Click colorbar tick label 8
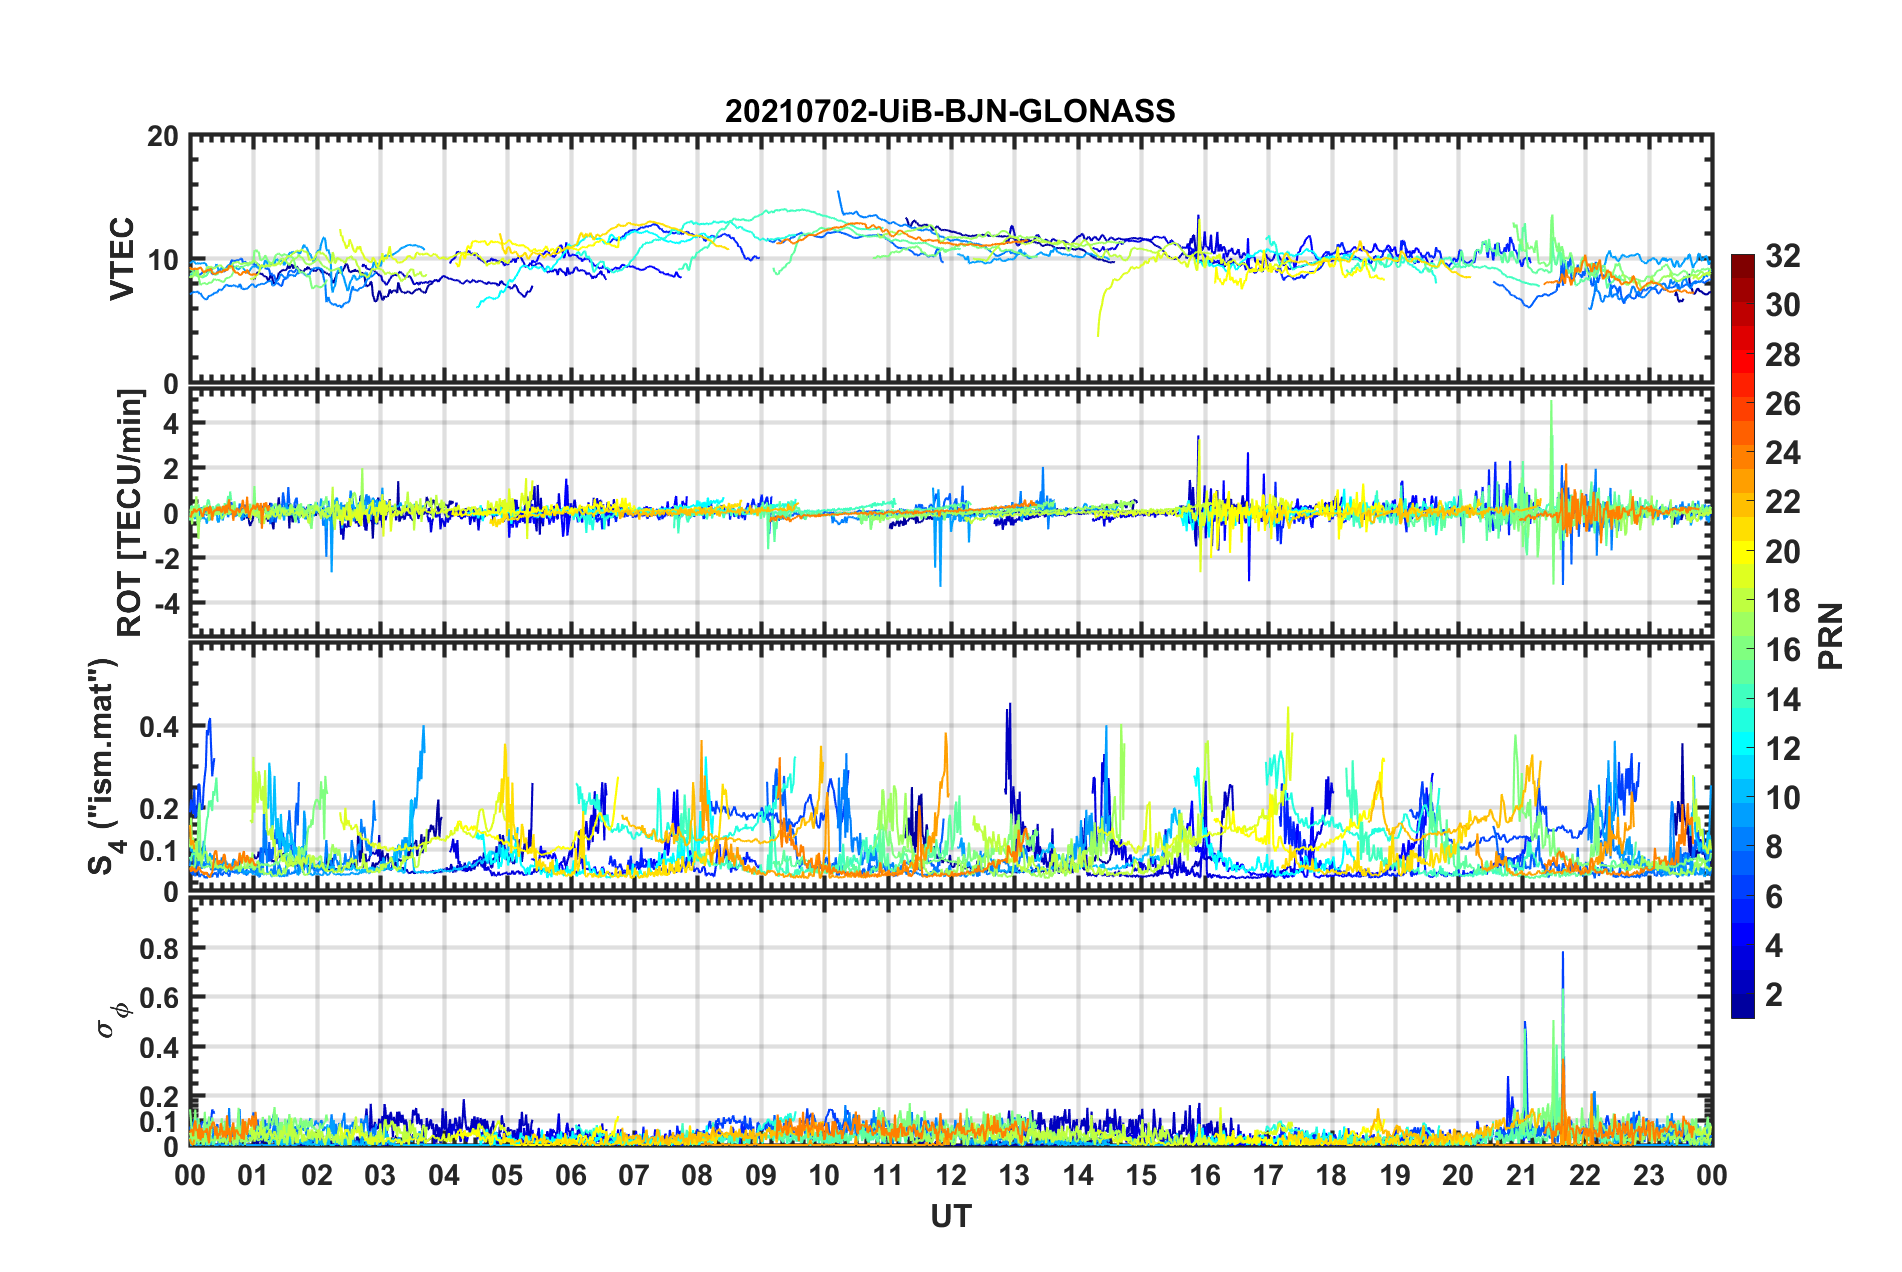1902x1272 pixels. (1774, 847)
